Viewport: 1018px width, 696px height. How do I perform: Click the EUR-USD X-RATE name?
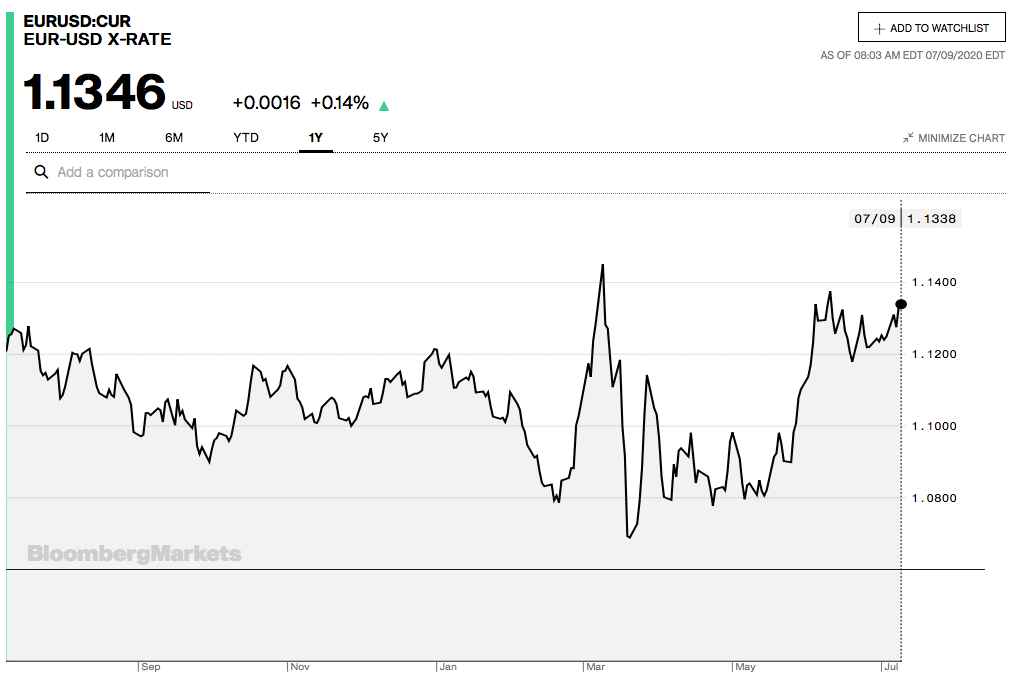(x=97, y=40)
